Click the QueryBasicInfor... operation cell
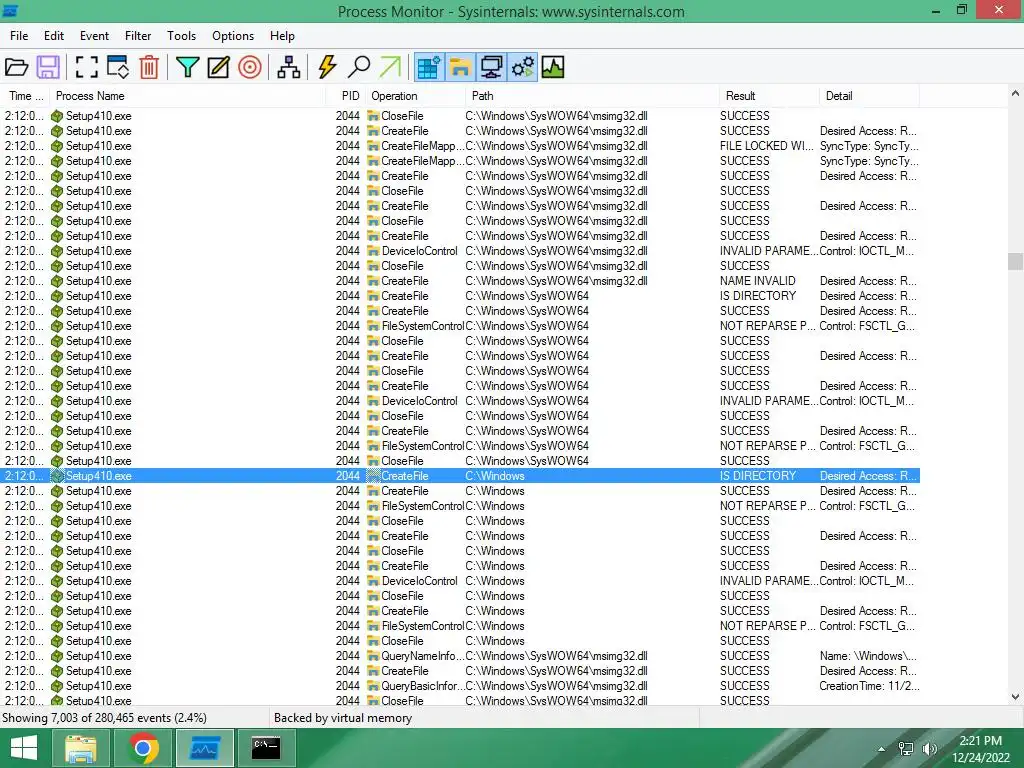The height and width of the screenshot is (768, 1024). pyautogui.click(x=423, y=686)
